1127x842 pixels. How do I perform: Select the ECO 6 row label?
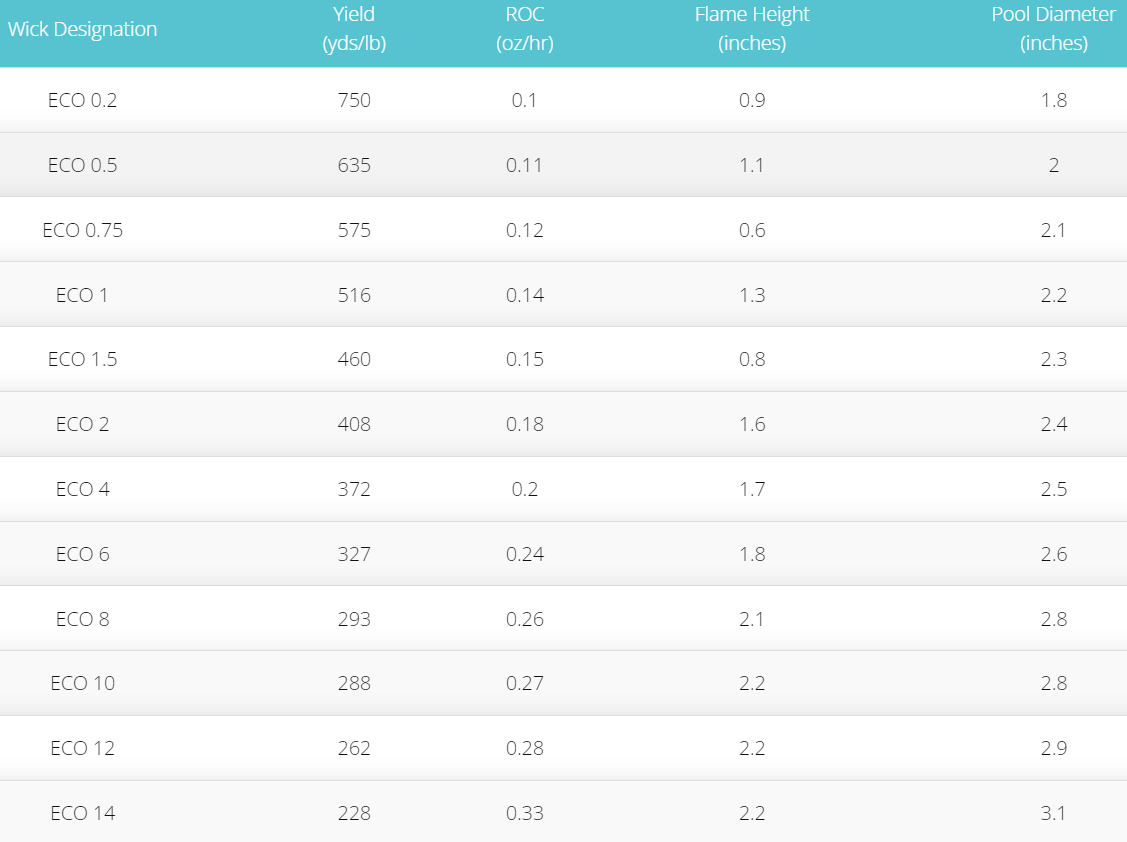tap(83, 554)
